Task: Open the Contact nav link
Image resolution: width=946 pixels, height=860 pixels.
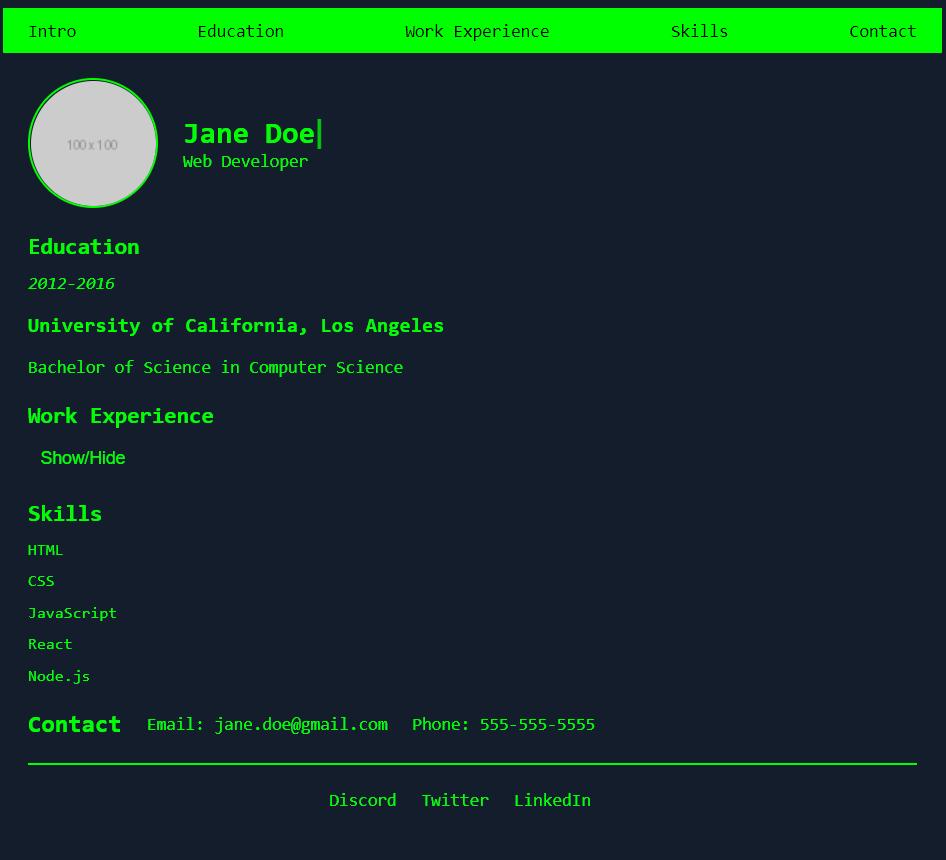Action: click(x=882, y=31)
